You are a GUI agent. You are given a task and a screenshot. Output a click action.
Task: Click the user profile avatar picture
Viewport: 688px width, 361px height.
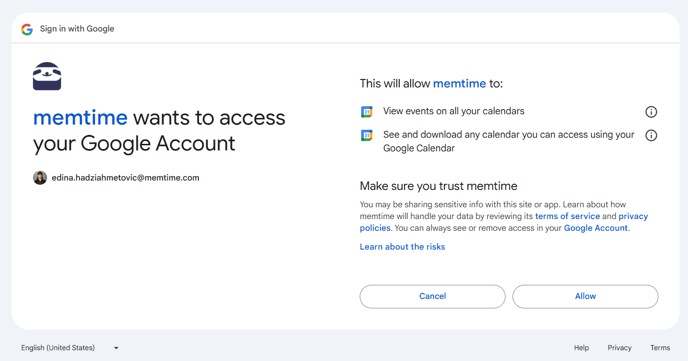click(40, 178)
